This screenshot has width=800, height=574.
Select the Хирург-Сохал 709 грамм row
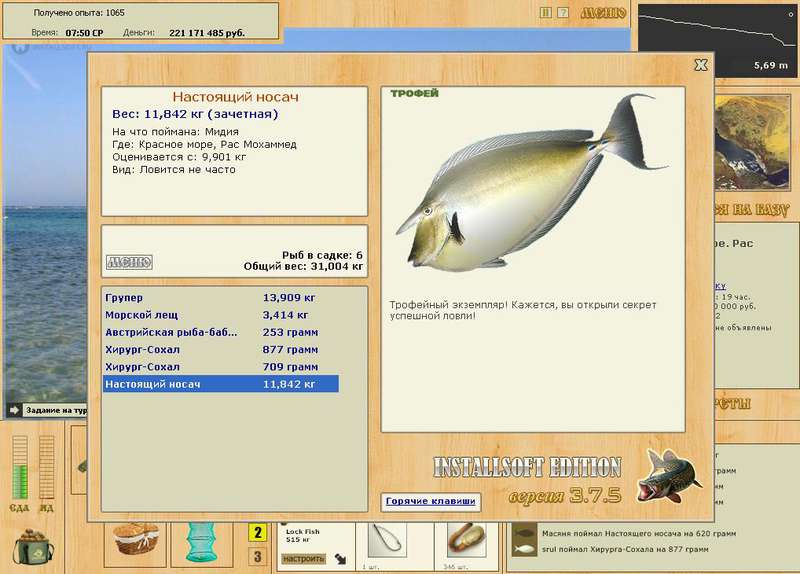pyautogui.click(x=221, y=367)
